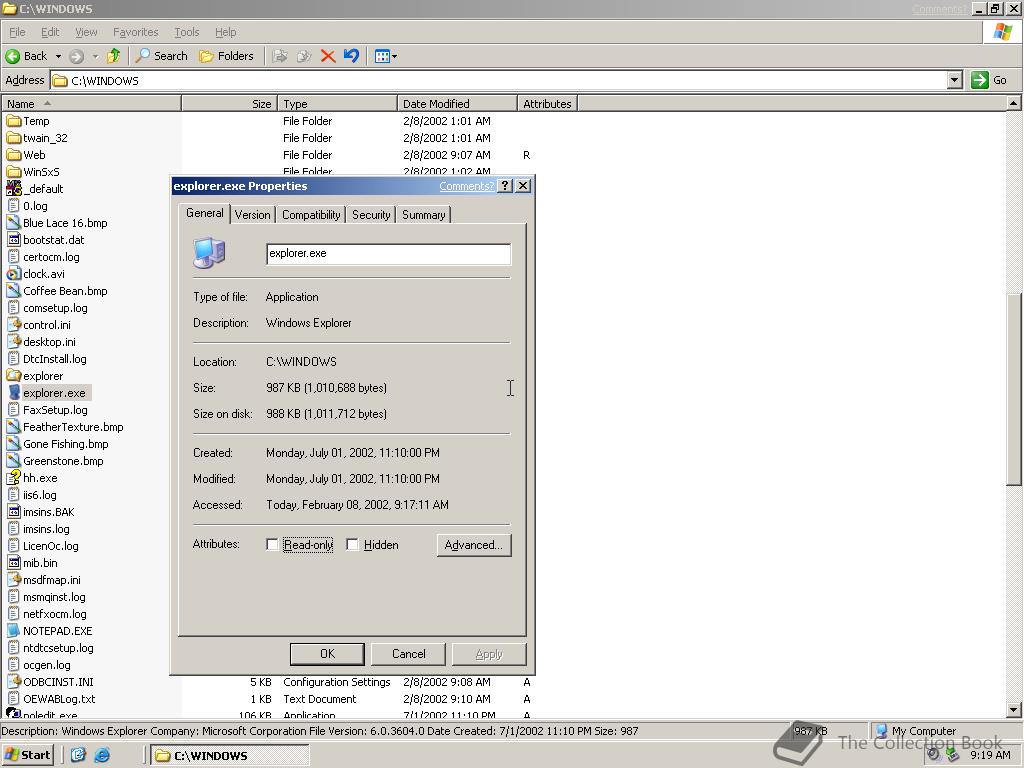This screenshot has height=768, width=1024.
Task: Select the hh.exe help icon
Action: (x=14, y=477)
